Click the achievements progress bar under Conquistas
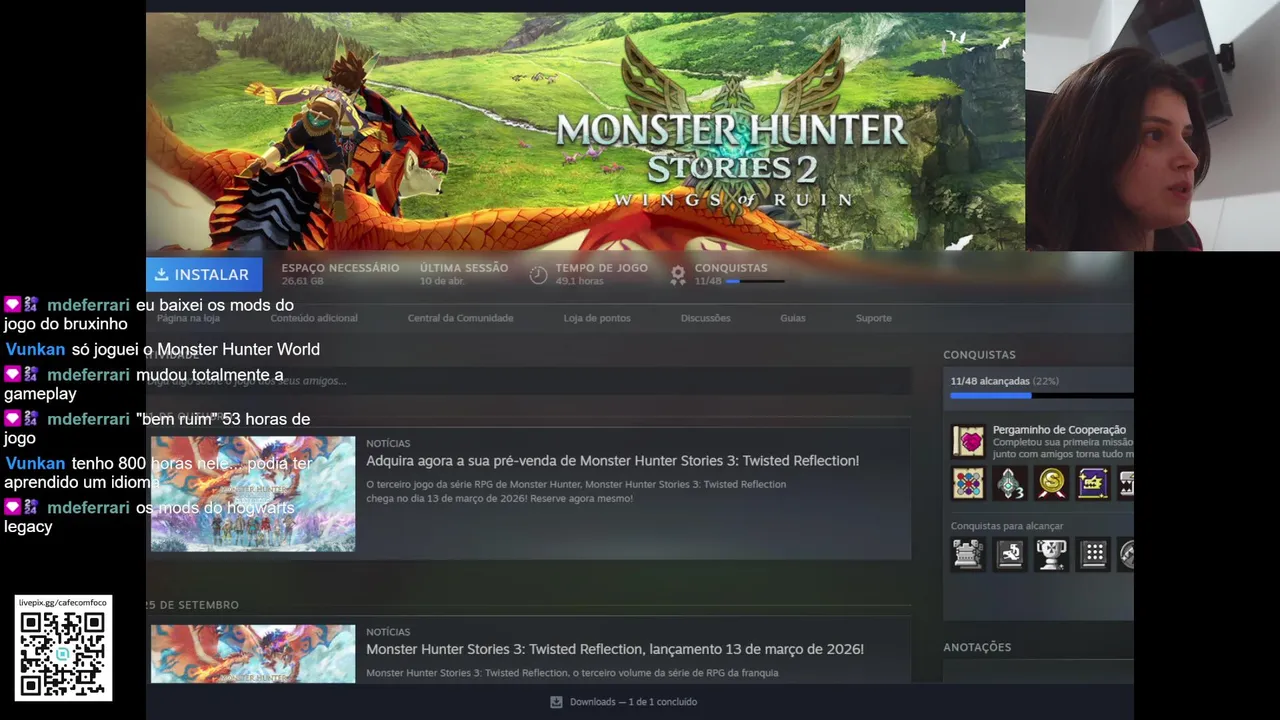Image resolution: width=1280 pixels, height=720 pixels. tap(1041, 396)
